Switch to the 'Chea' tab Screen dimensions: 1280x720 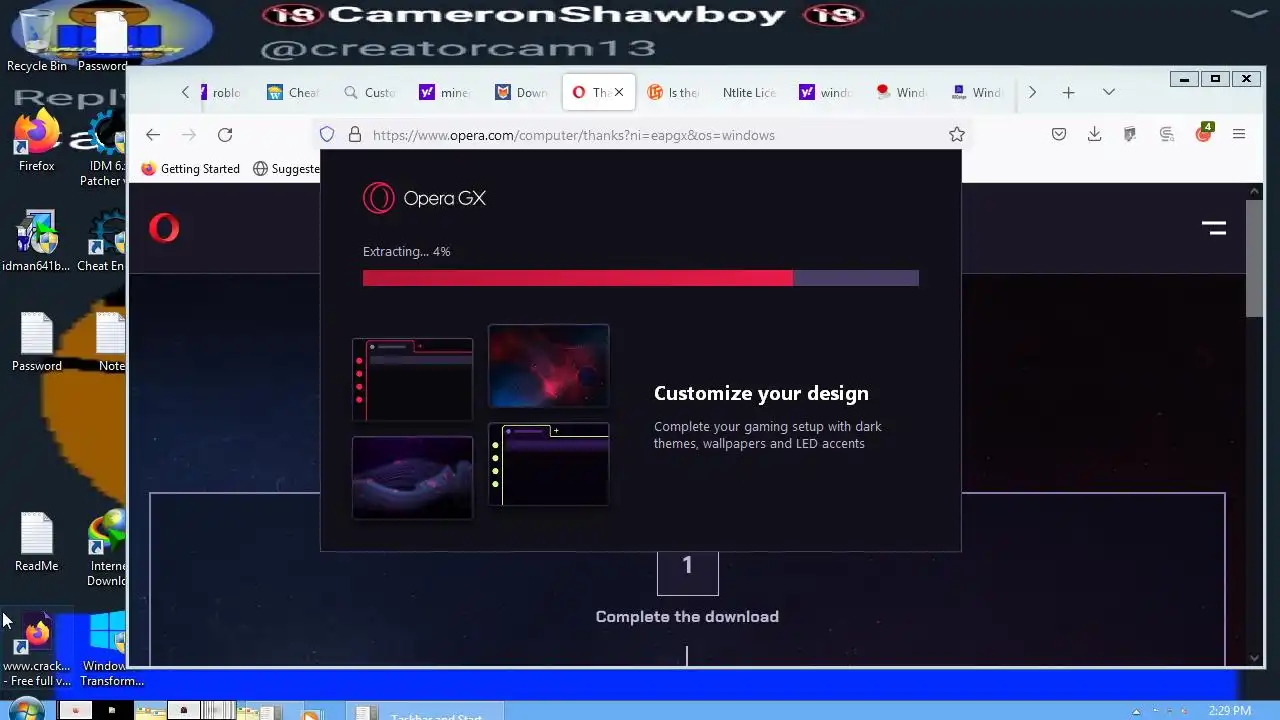click(292, 92)
